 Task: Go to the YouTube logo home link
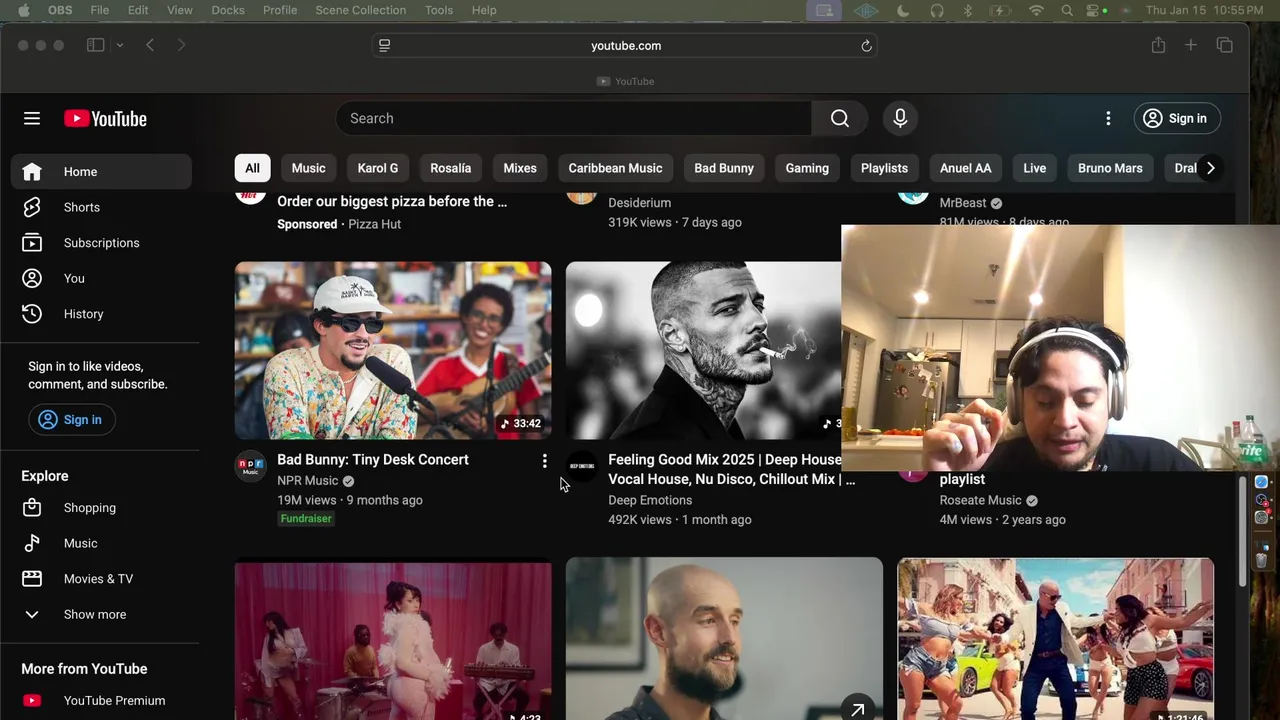(105, 118)
